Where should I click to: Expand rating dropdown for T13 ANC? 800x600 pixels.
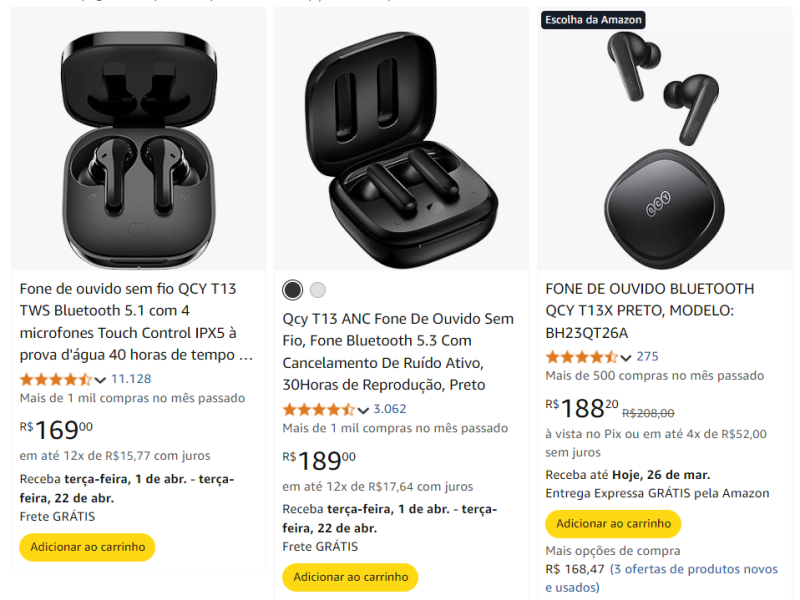[x=362, y=409]
